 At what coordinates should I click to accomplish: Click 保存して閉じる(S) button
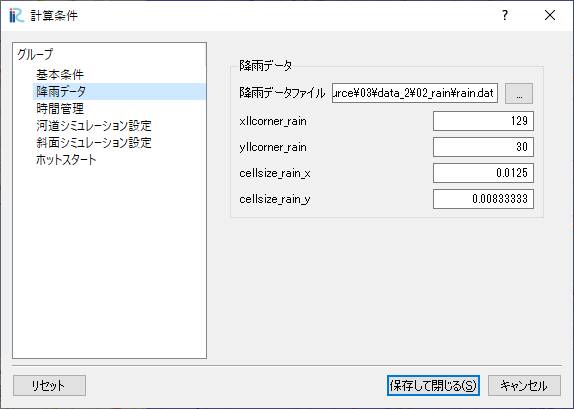point(433,385)
